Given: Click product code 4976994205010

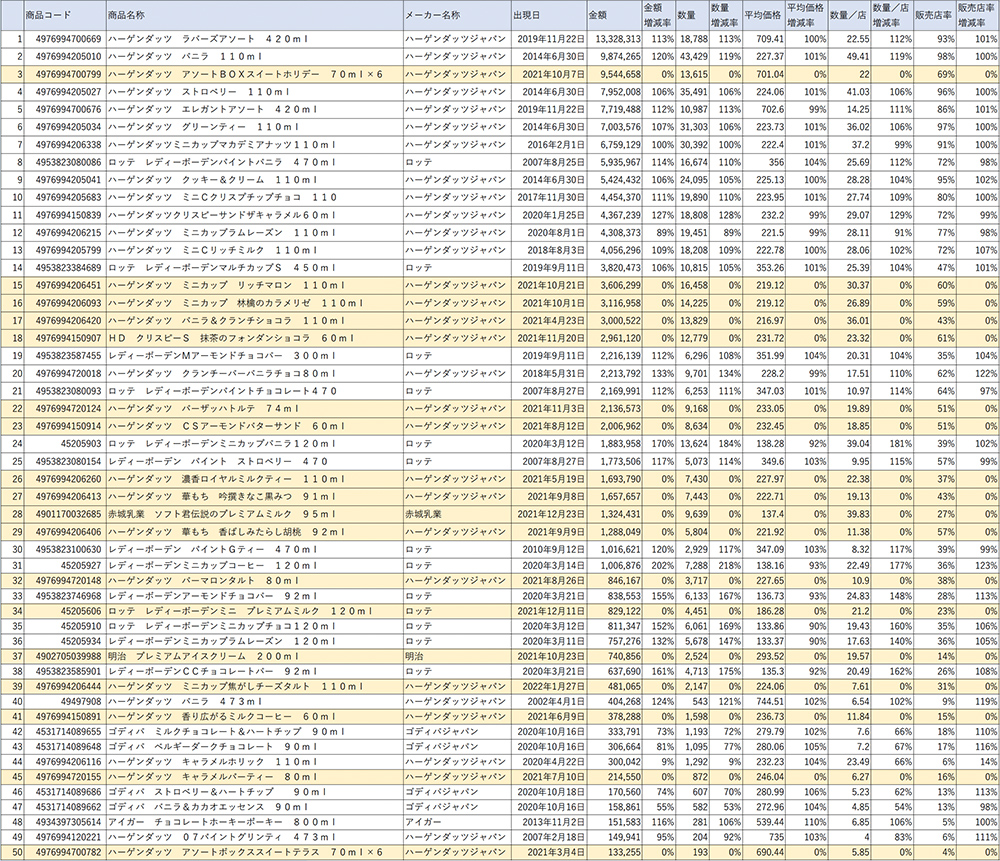Looking at the screenshot, I should click(65, 57).
